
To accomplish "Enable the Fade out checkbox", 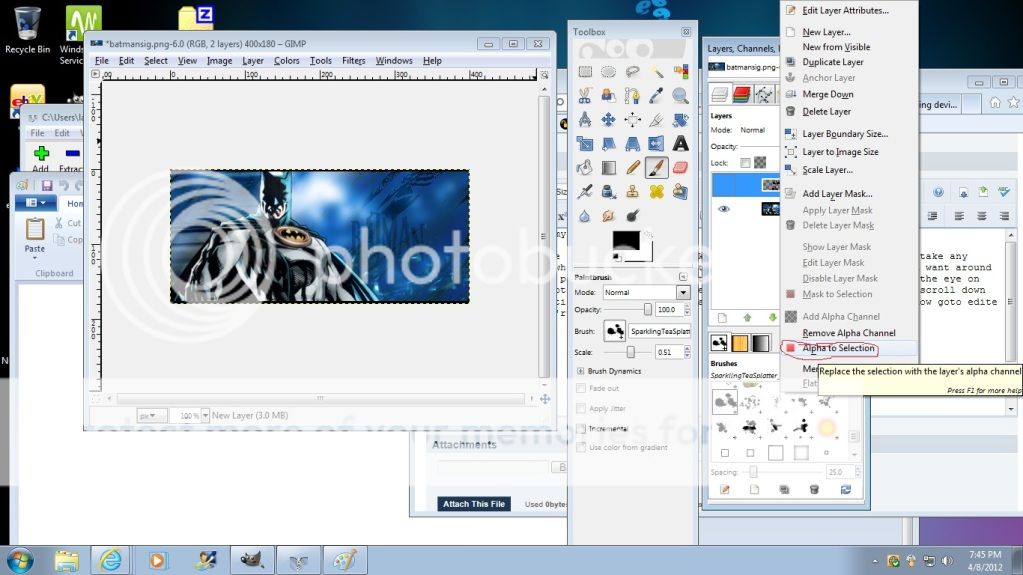I will tap(581, 388).
